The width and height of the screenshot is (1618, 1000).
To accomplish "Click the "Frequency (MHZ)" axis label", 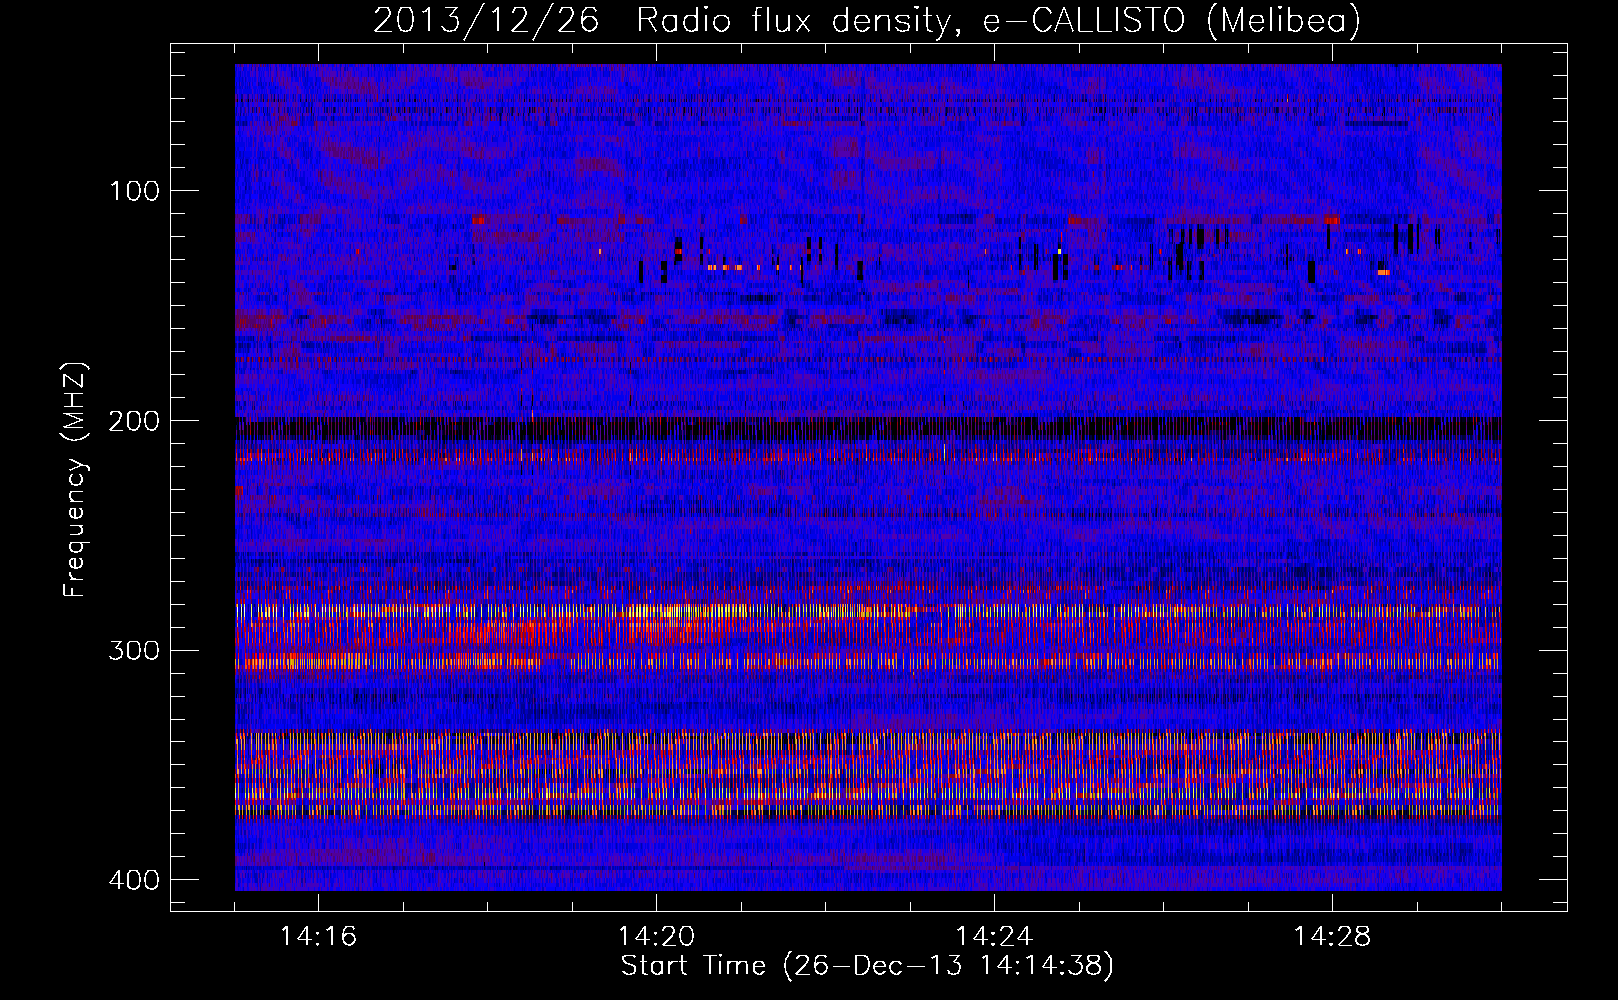I will click(75, 480).
